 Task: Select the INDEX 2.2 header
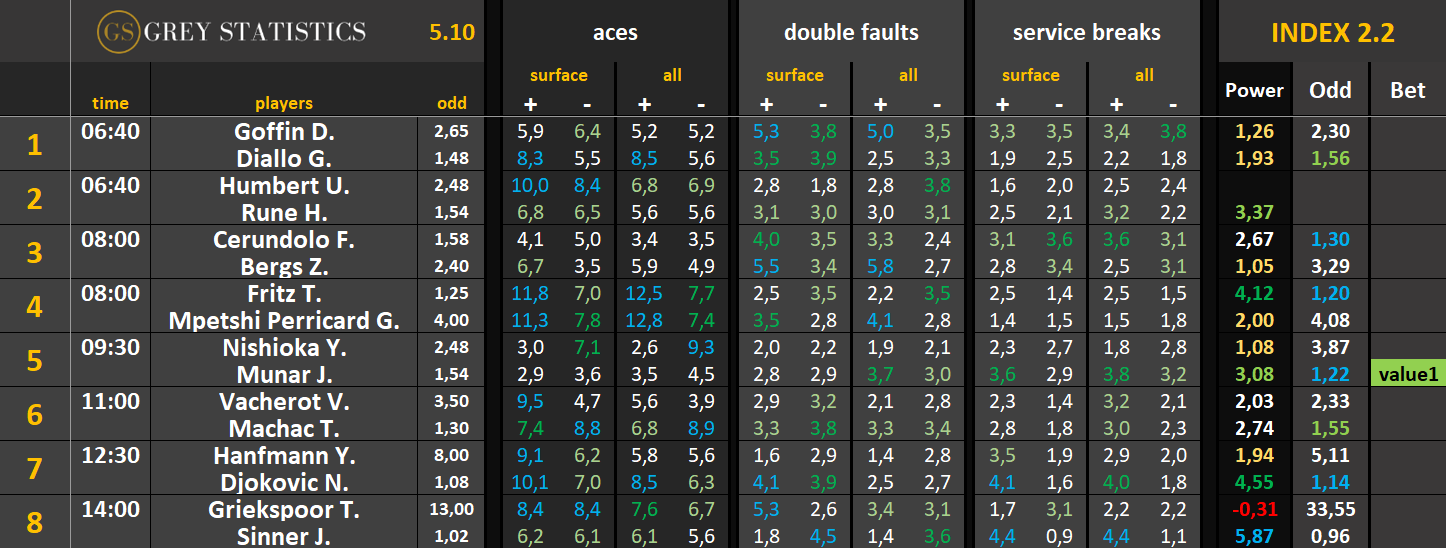pyautogui.click(x=1332, y=32)
